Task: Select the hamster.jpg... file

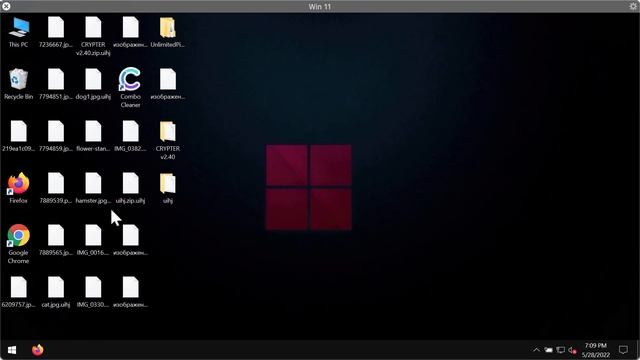Action: pos(93,189)
